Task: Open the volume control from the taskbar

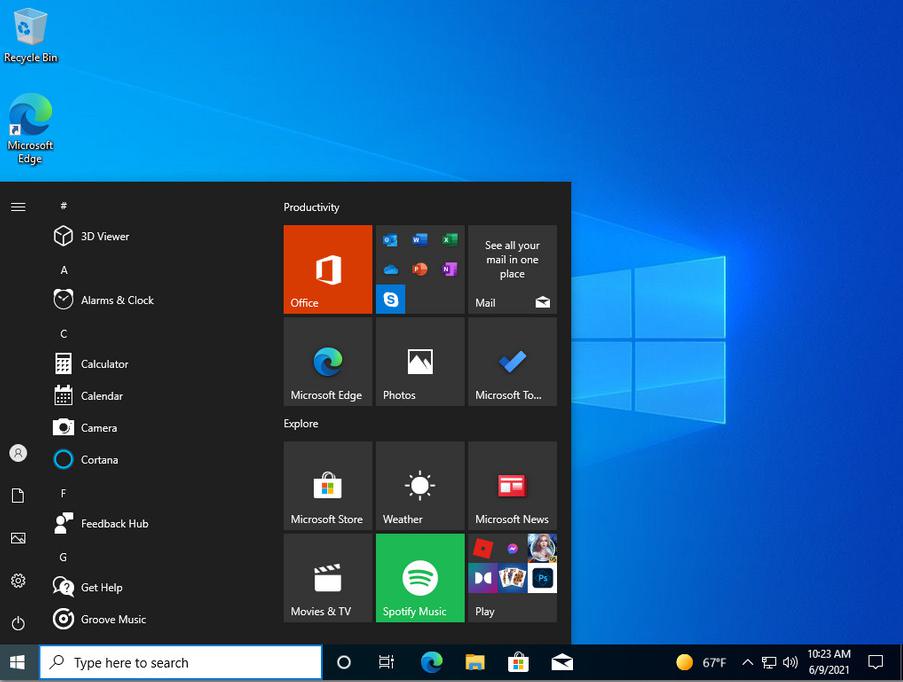Action: pos(789,661)
